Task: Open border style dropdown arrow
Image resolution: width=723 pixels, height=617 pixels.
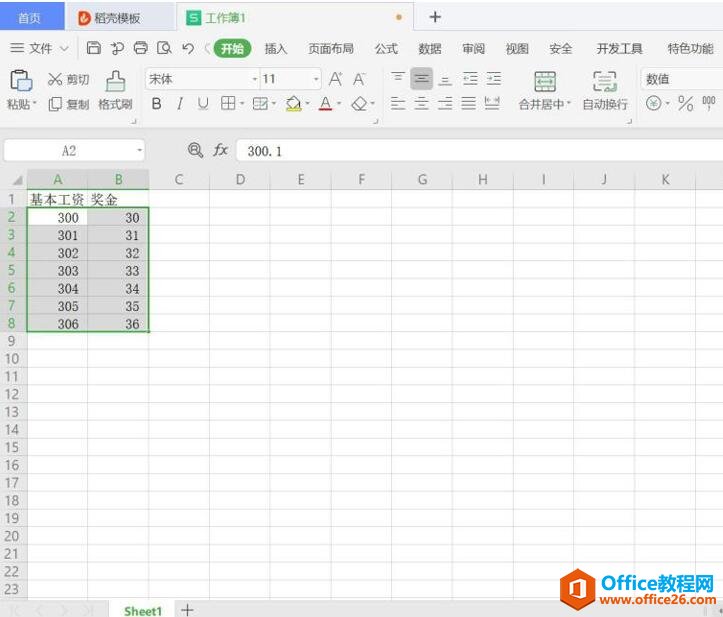Action: [x=242, y=104]
